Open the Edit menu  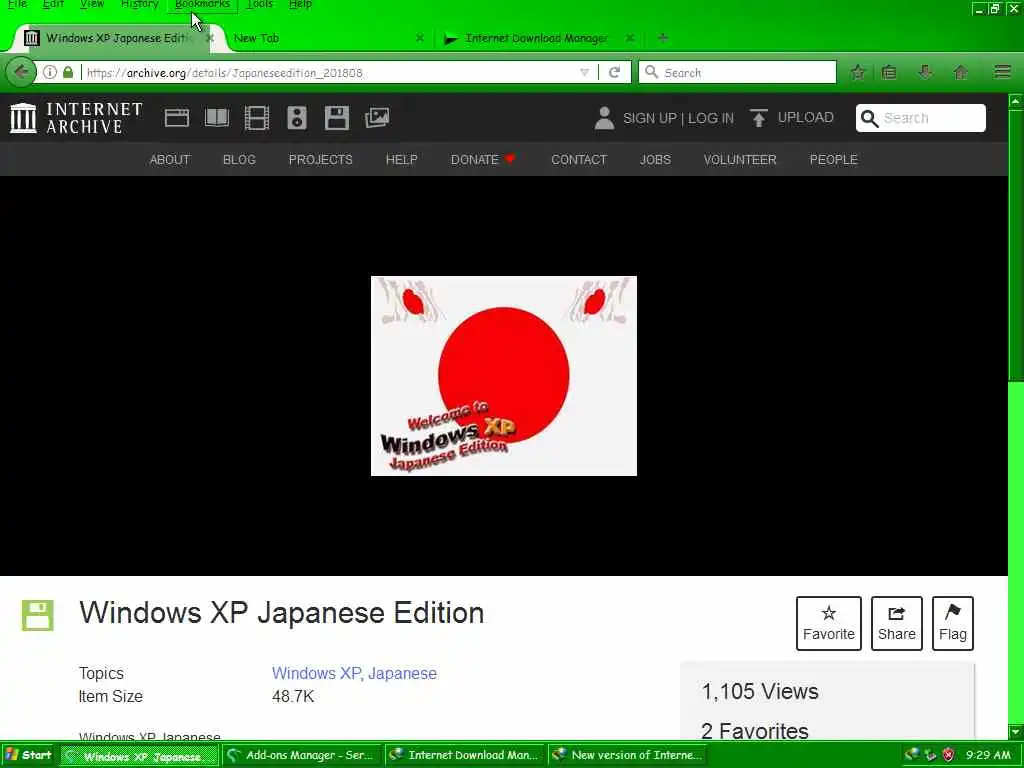pos(54,4)
